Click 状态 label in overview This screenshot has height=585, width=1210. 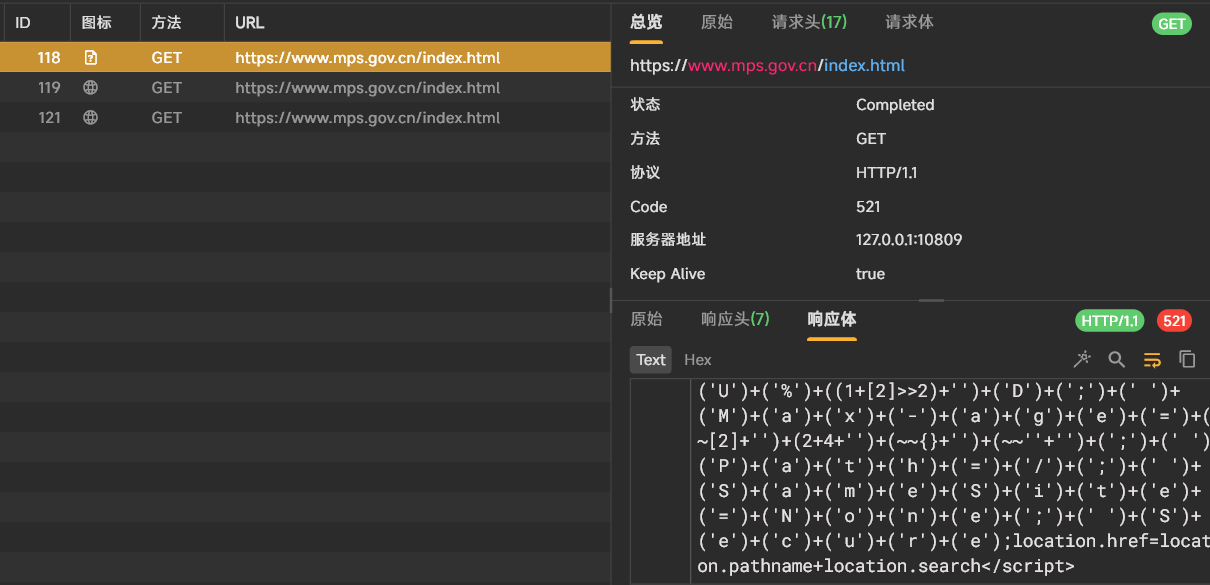coord(645,105)
